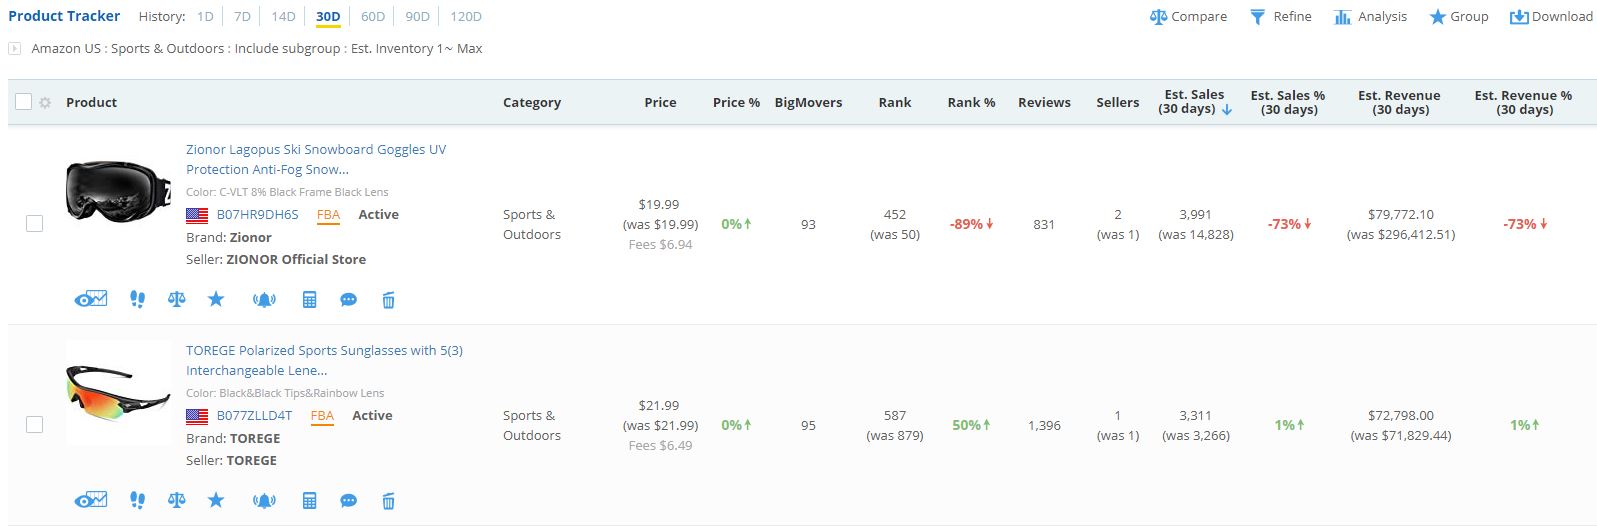Screen dimensions: 1597x529
Task: Click alert bell icon in TOREGE row
Action: (x=264, y=501)
